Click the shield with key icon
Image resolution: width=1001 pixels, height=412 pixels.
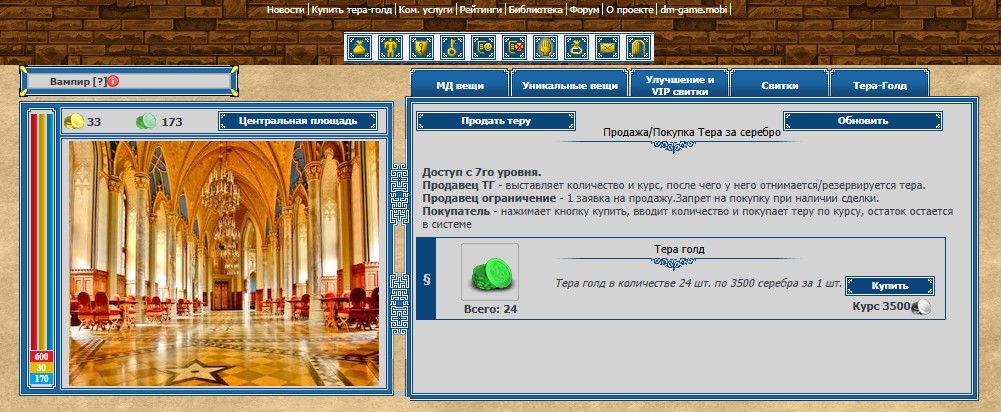(x=421, y=47)
